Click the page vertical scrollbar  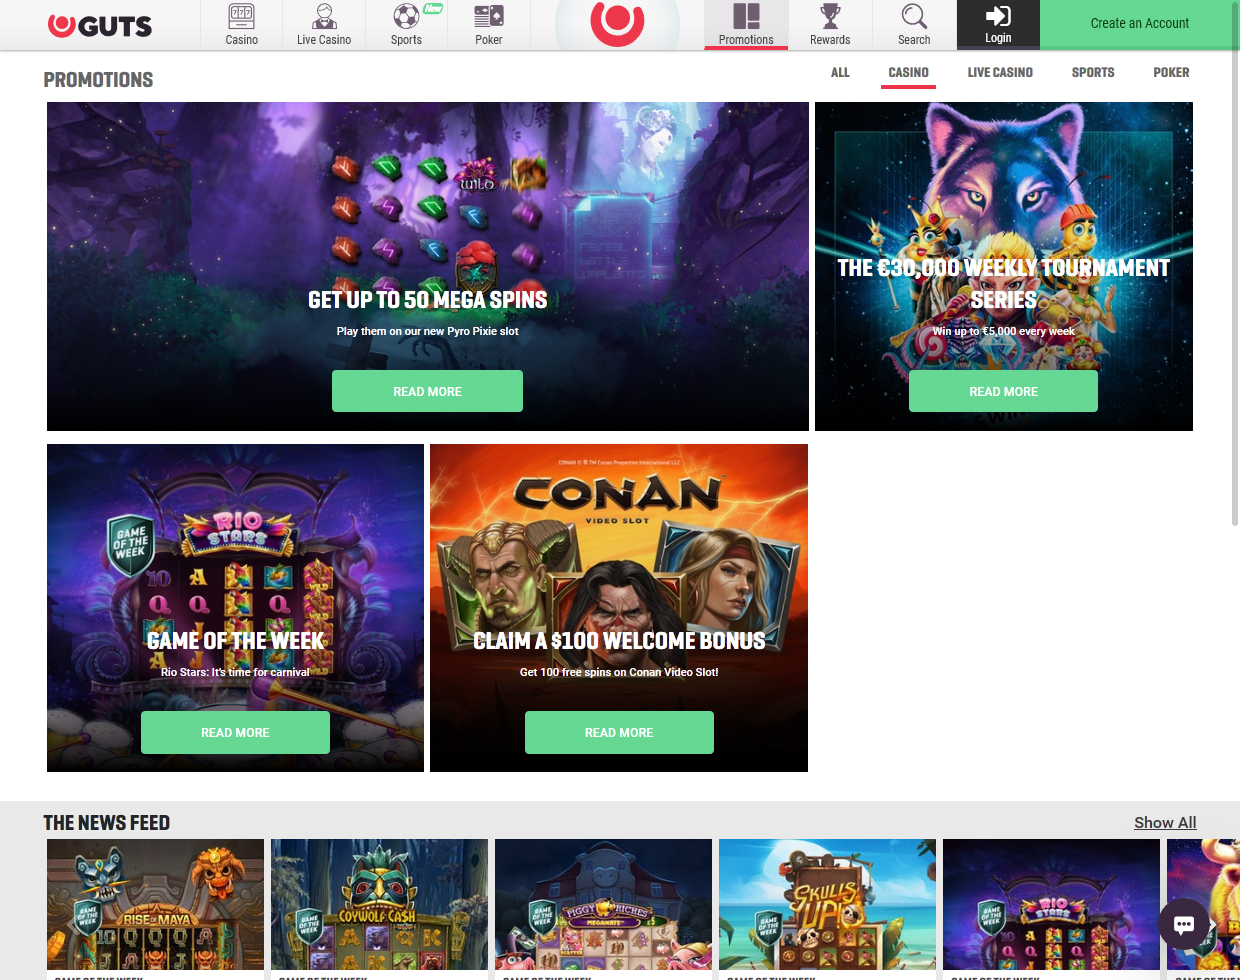click(x=1234, y=300)
